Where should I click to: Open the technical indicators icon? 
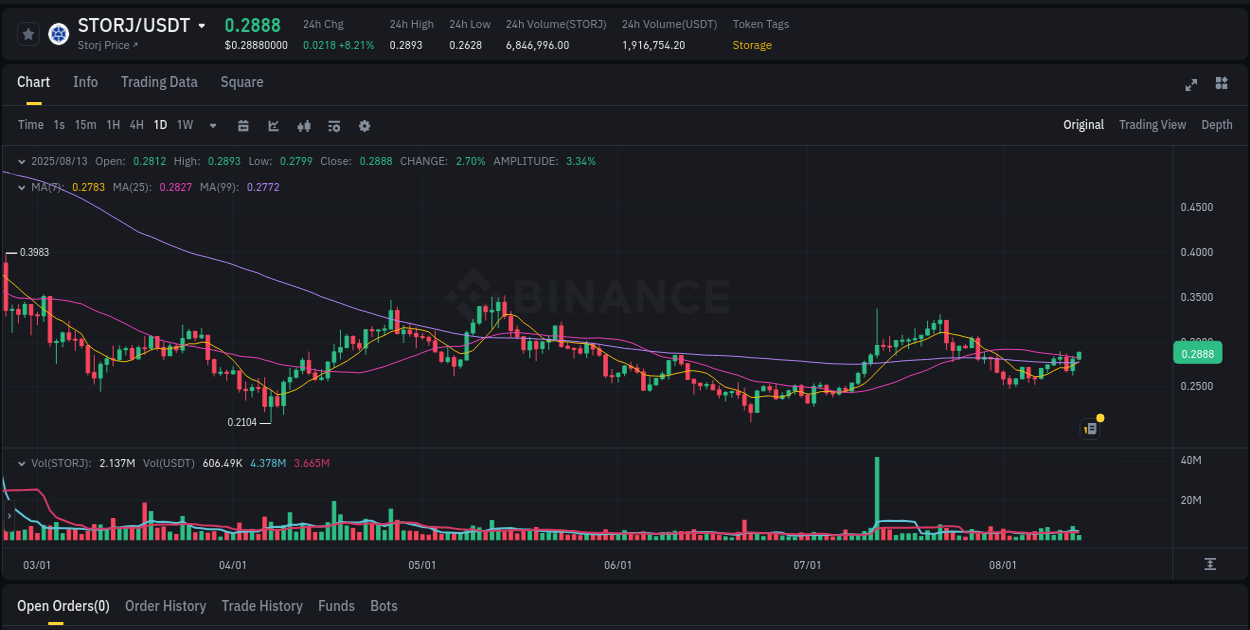point(334,125)
